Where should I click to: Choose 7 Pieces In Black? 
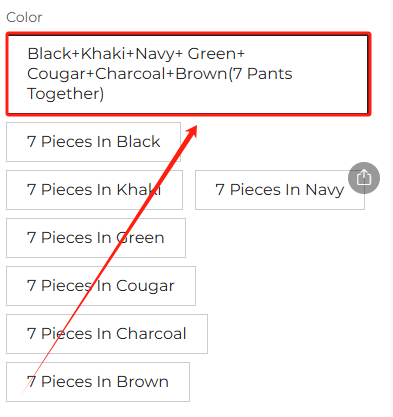pos(93,142)
